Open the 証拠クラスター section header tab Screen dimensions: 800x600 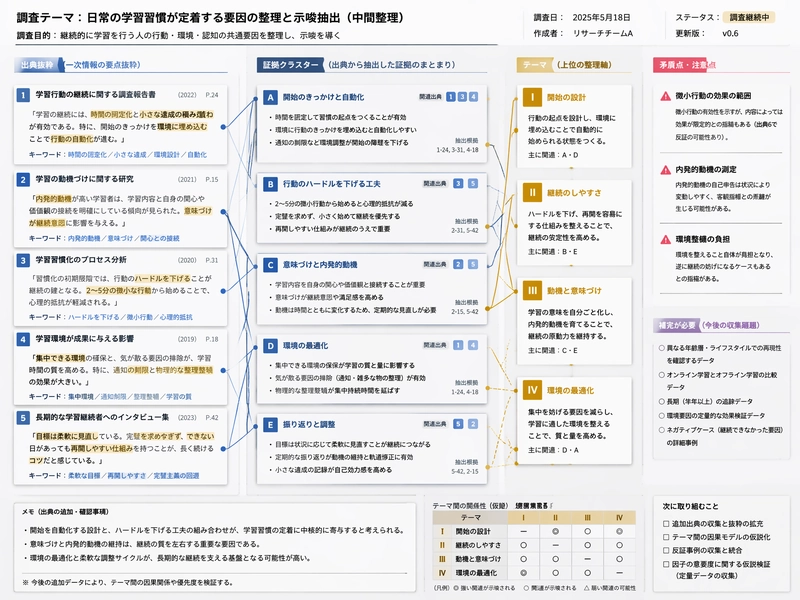(290, 65)
